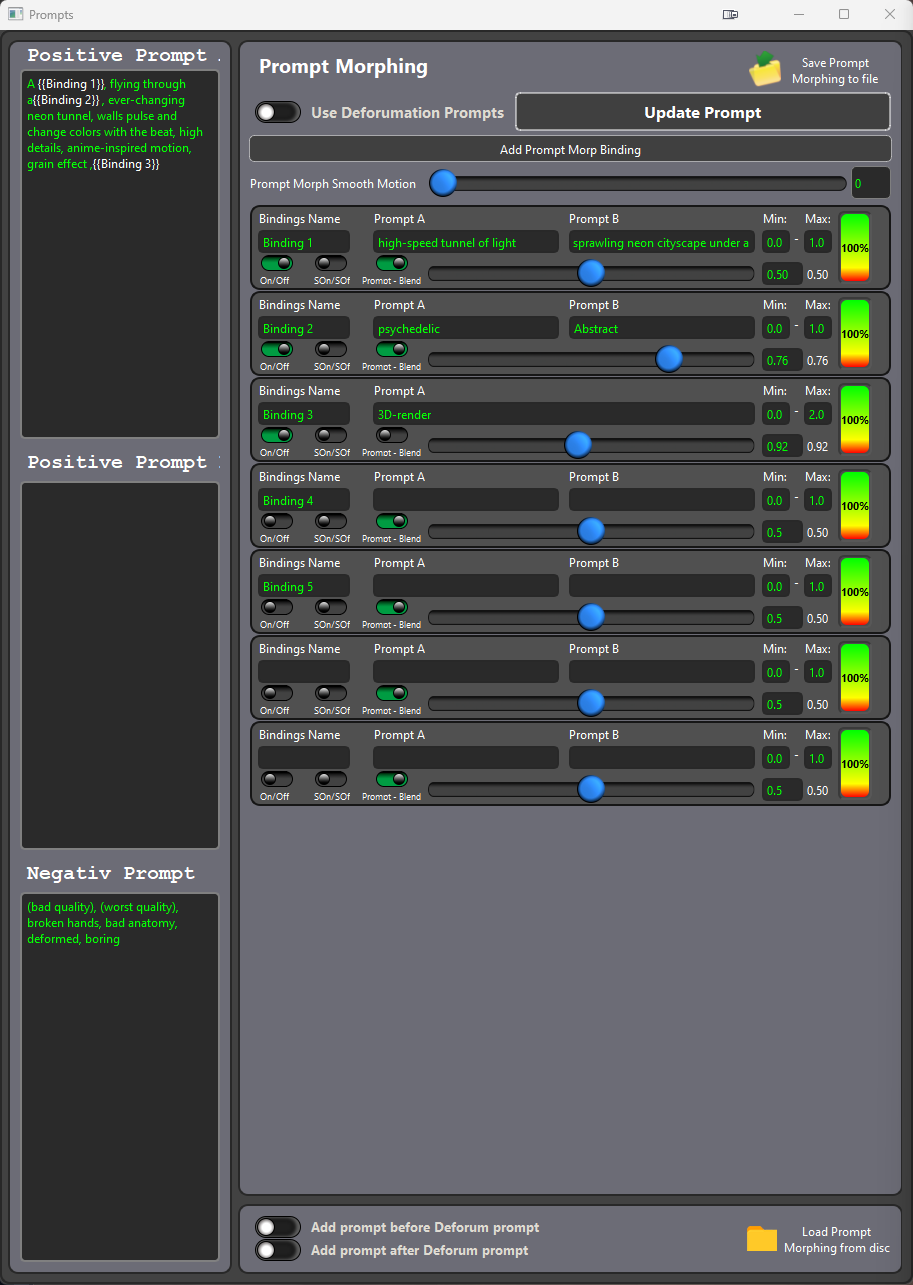Screen dimensions: 913x1285
Task: Click the 'Prompt Morphing' heading text
Action: (343, 66)
